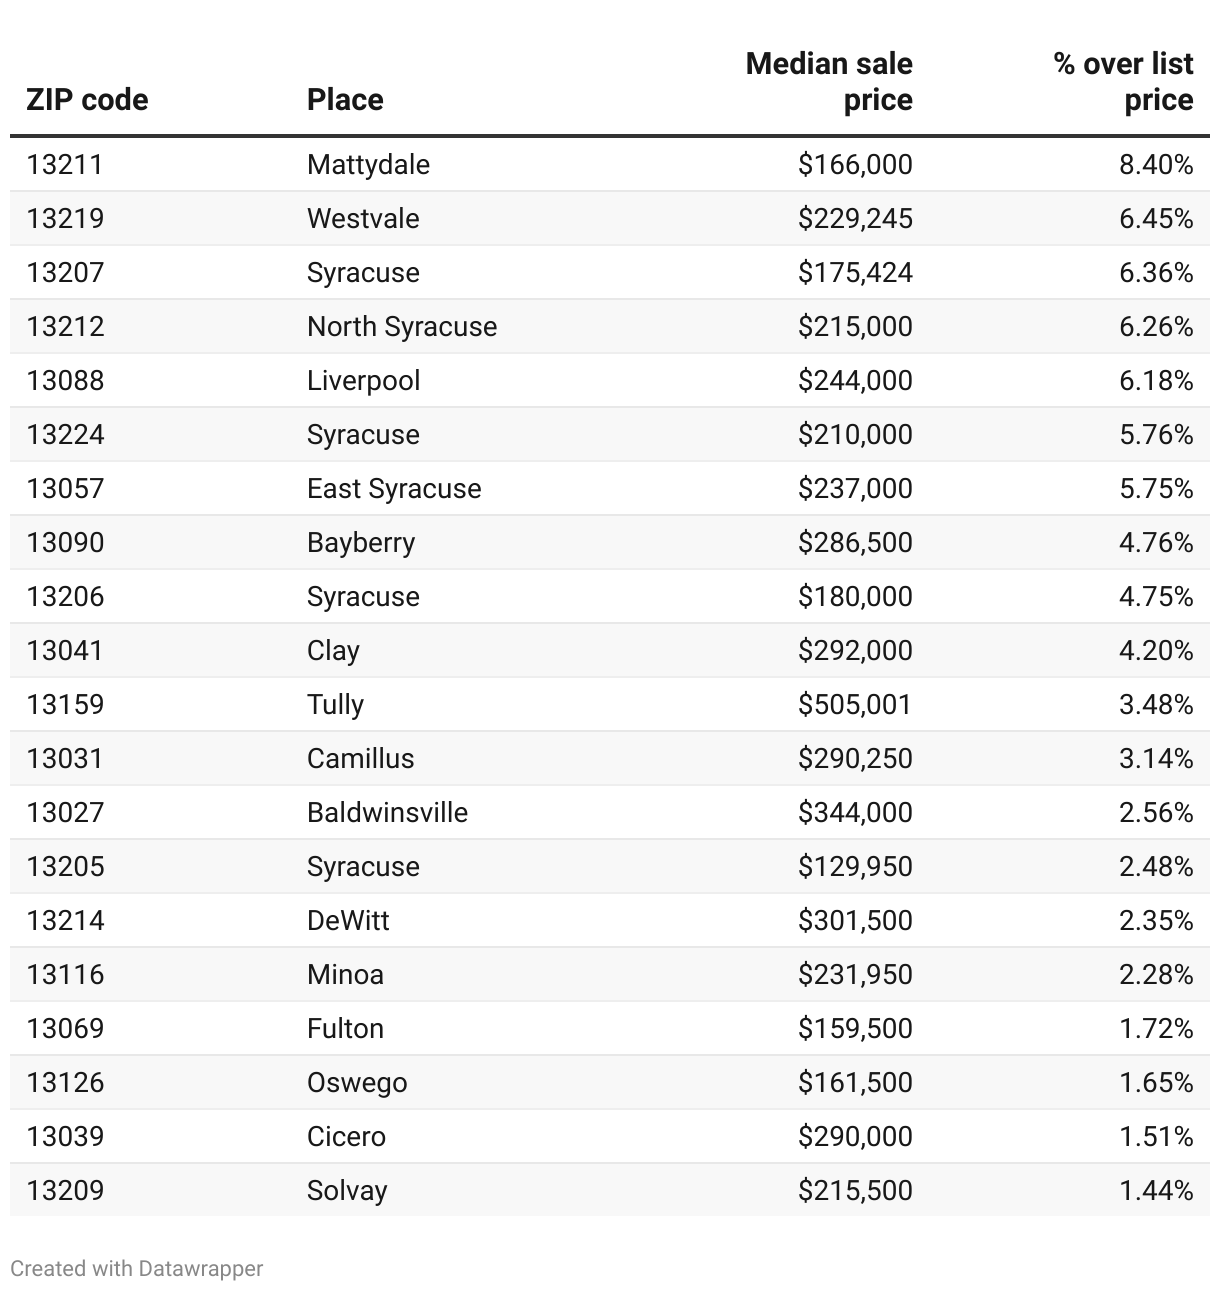Click the Oswego row name
The width and height of the screenshot is (1220, 1292).
tap(357, 1083)
